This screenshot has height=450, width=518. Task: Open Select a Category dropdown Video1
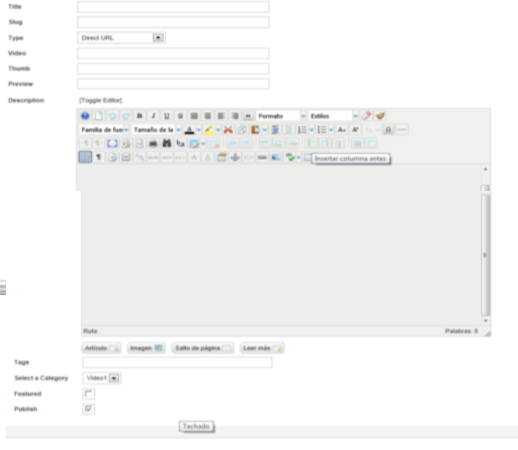[102, 378]
